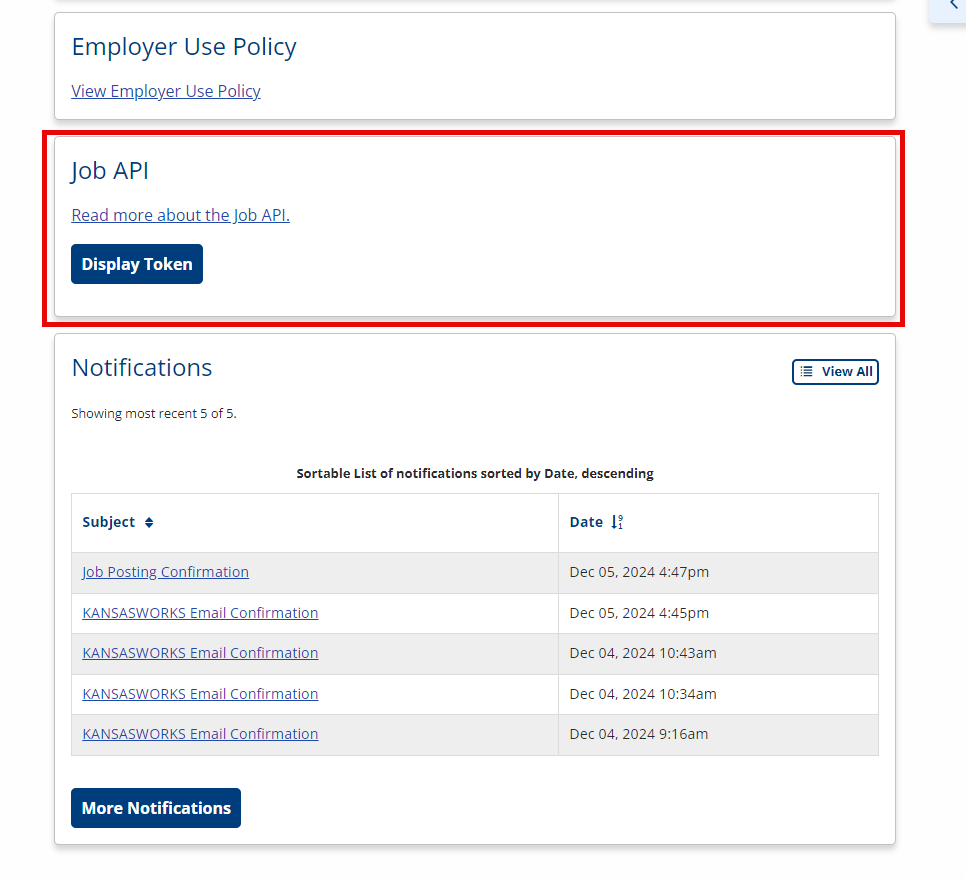Open the View Employer Use Policy link

(166, 91)
